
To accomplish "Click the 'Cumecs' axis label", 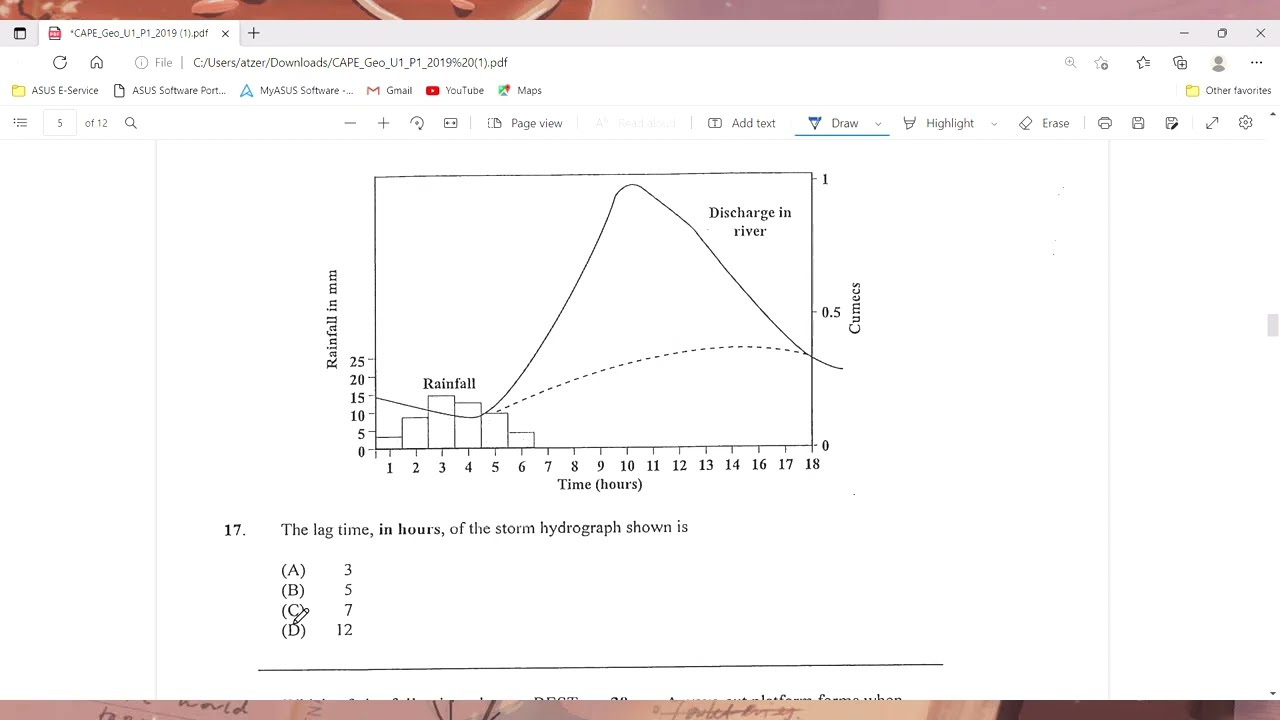I will [x=855, y=308].
